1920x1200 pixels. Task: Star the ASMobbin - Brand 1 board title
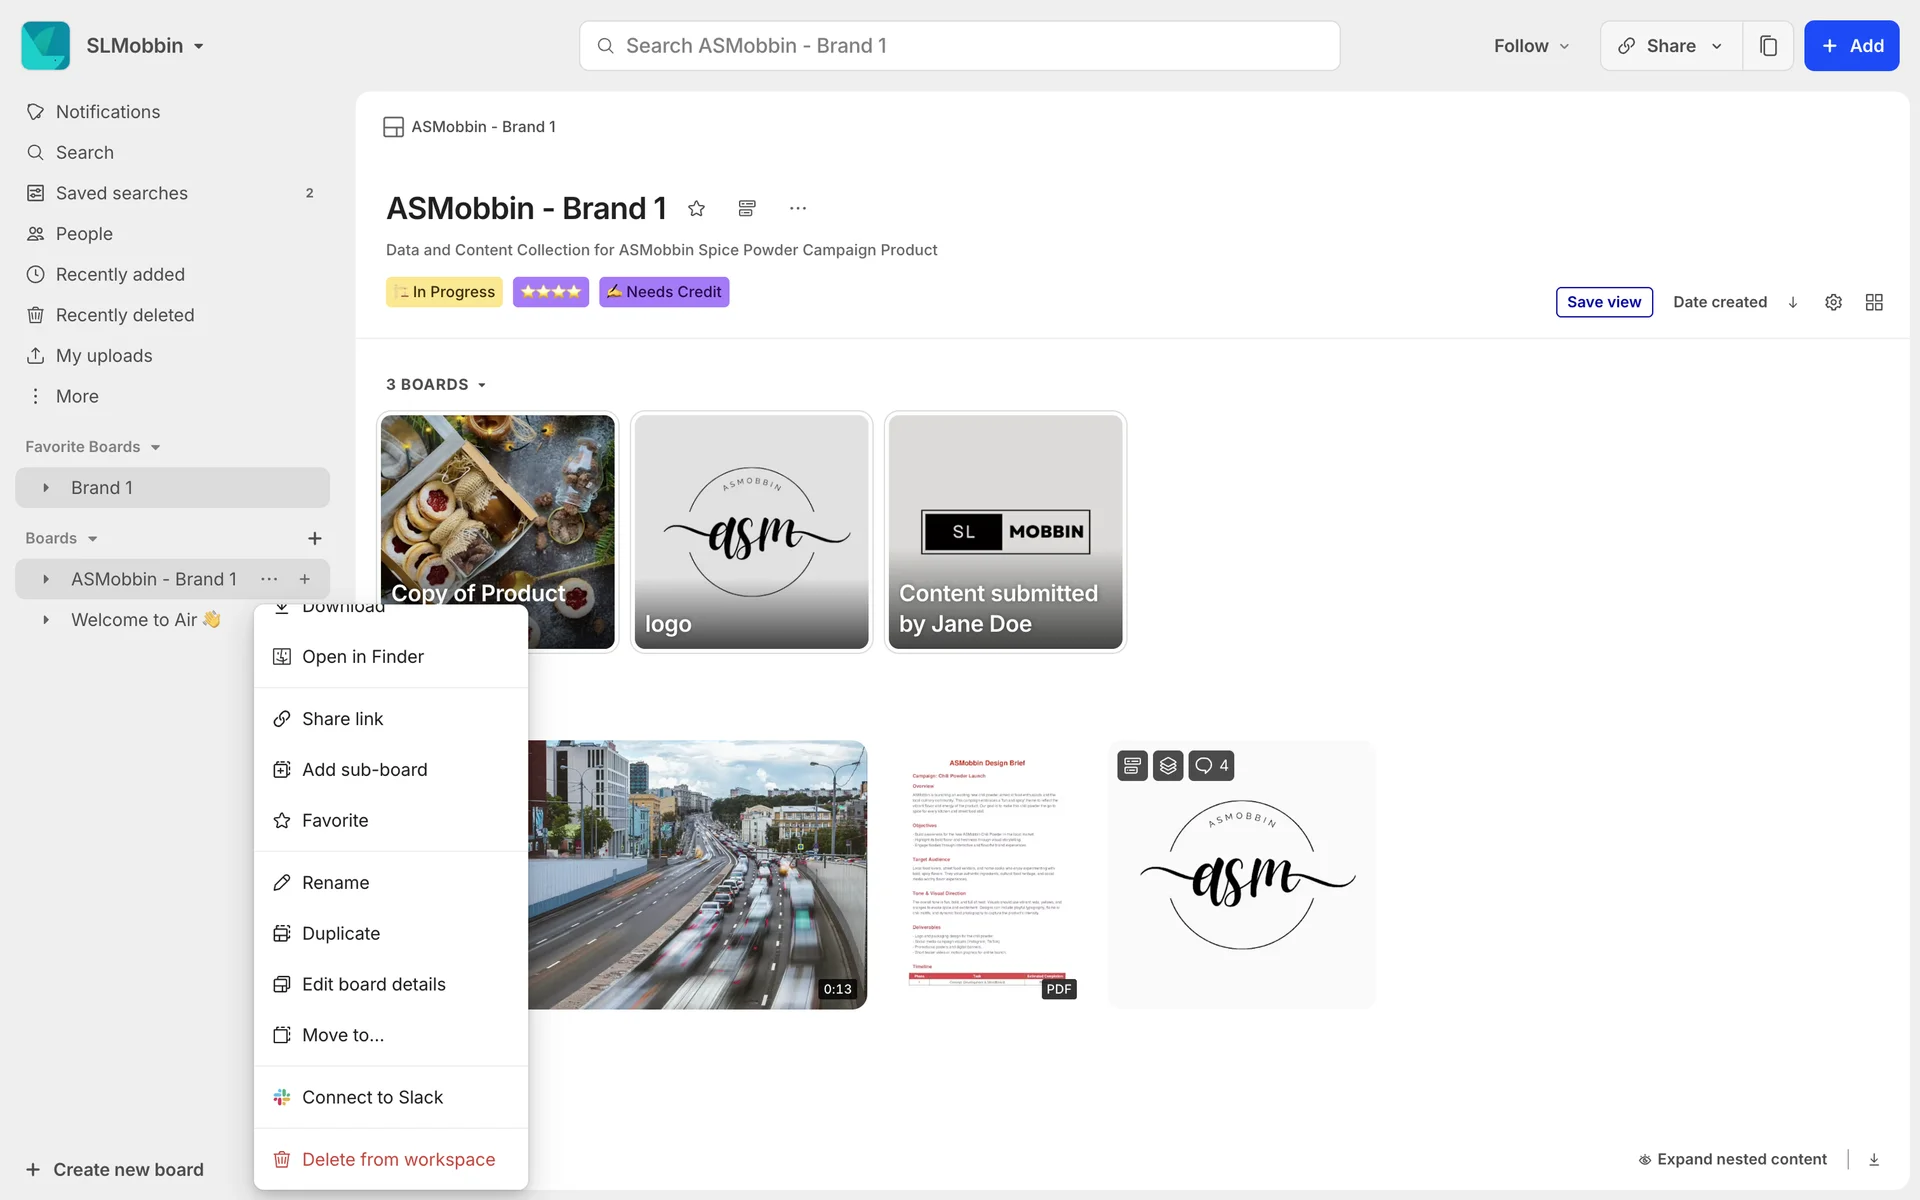(x=697, y=208)
